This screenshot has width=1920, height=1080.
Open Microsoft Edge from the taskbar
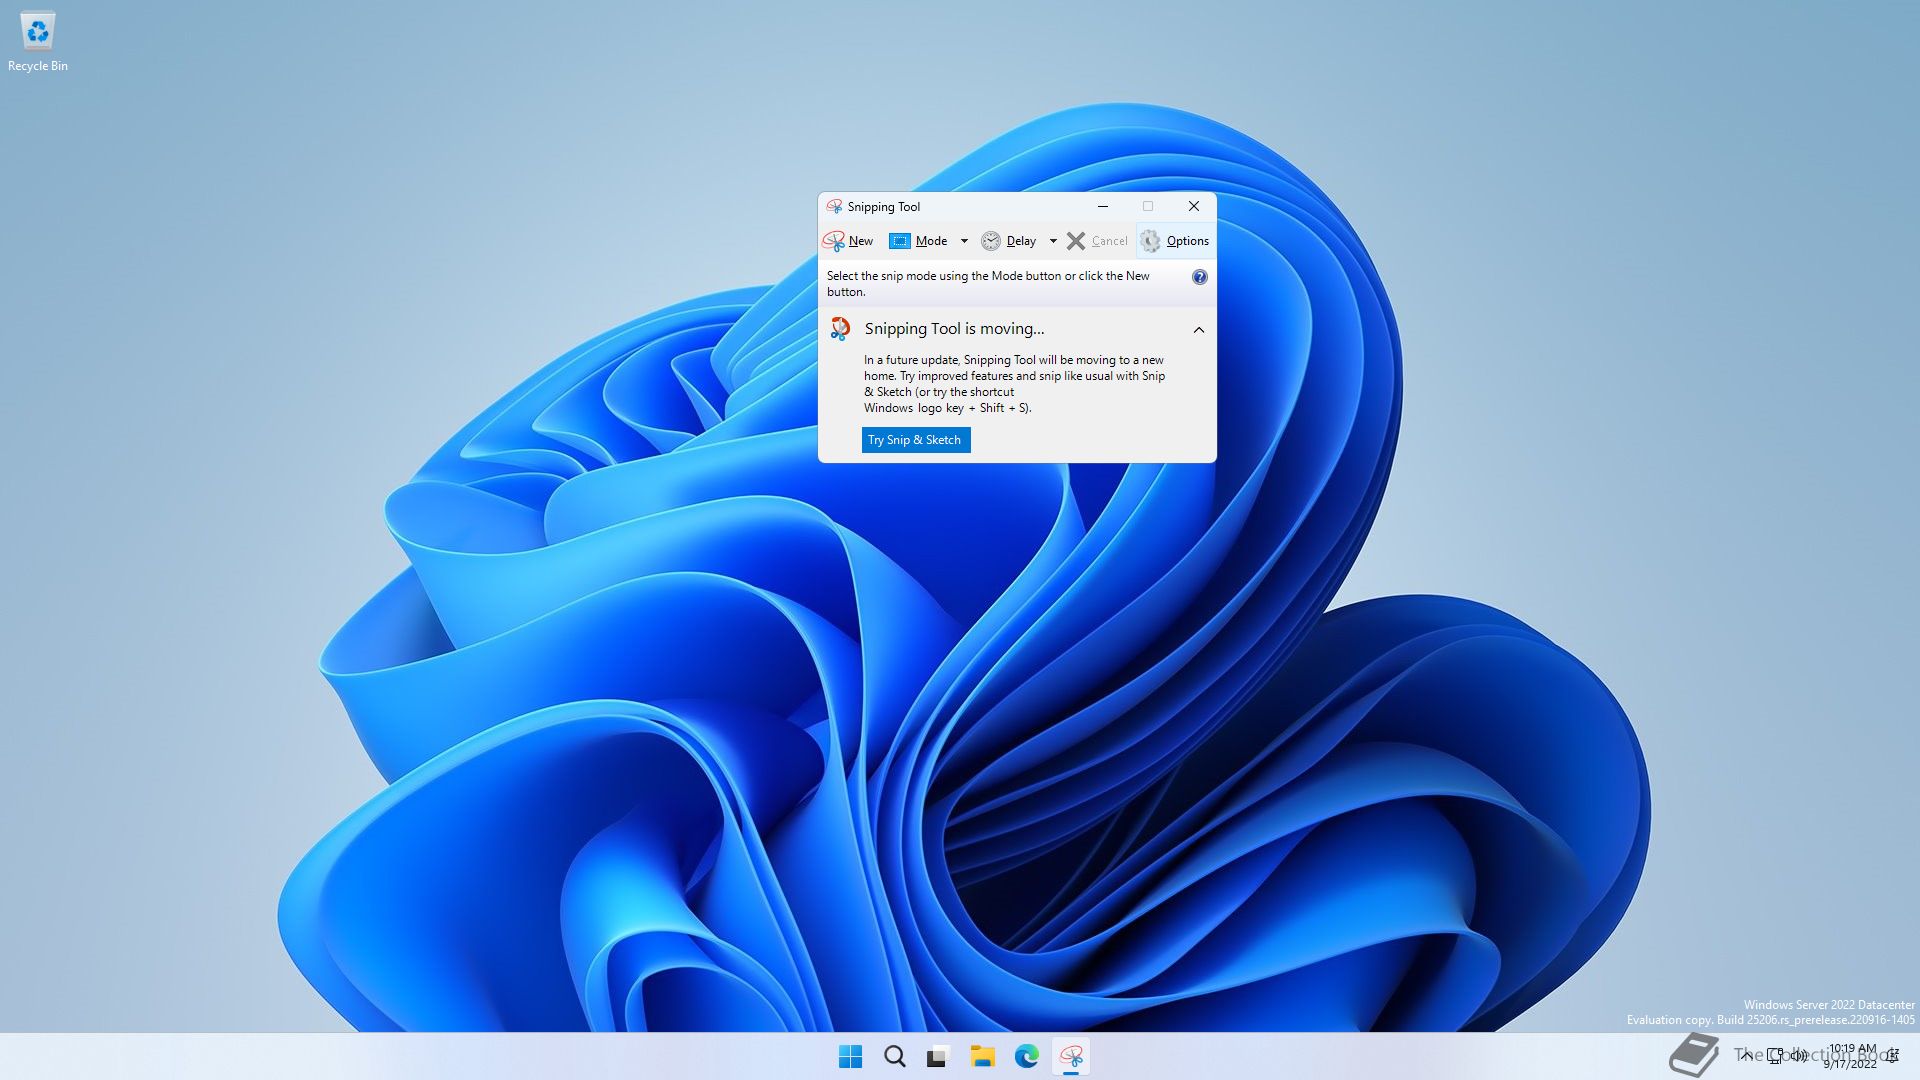1026,1056
